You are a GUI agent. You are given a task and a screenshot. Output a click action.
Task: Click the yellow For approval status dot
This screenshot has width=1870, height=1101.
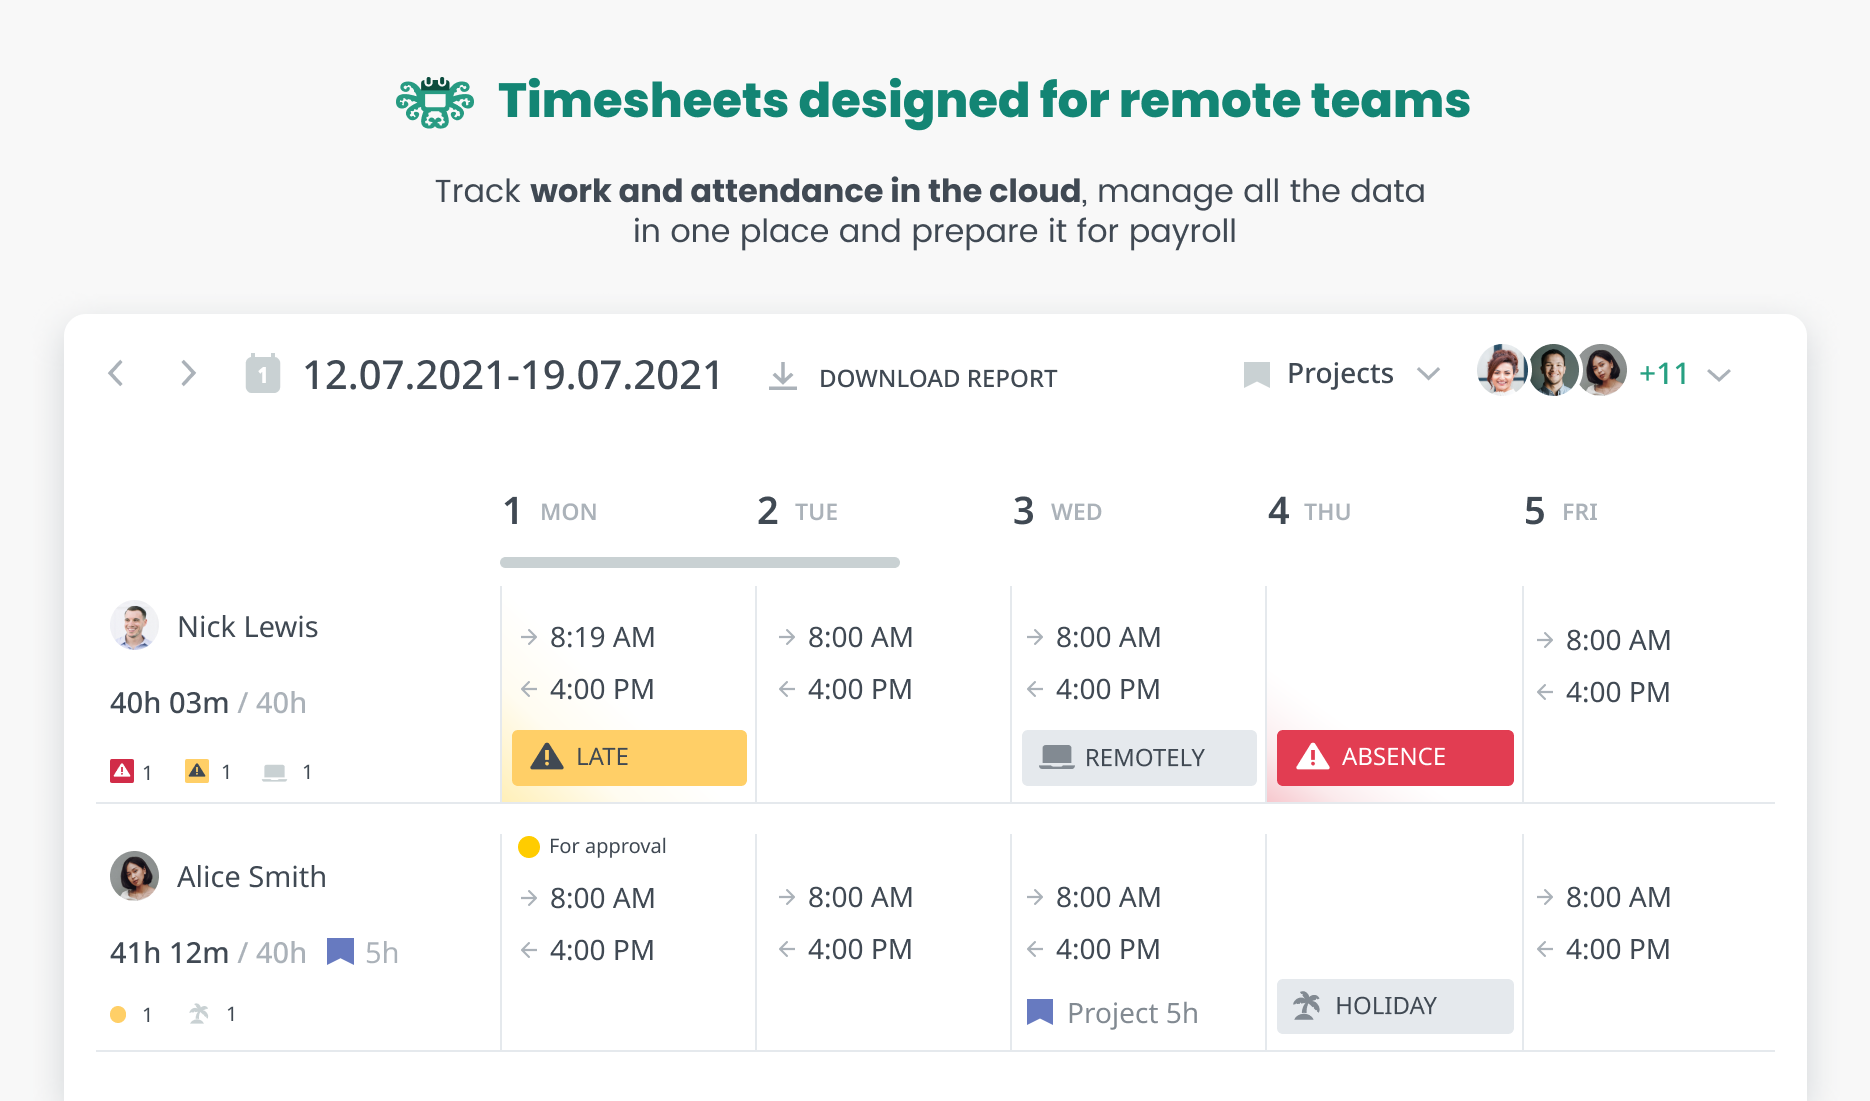point(529,847)
